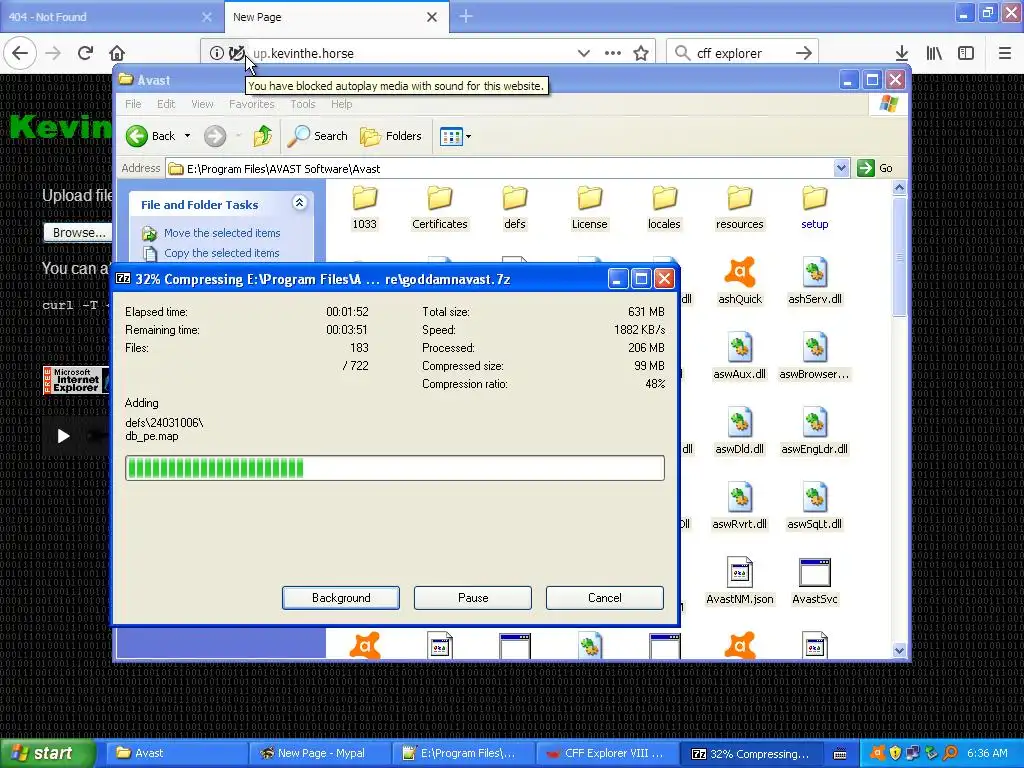This screenshot has width=1024, height=768.
Task: Select the Certificates folder
Action: point(440,208)
